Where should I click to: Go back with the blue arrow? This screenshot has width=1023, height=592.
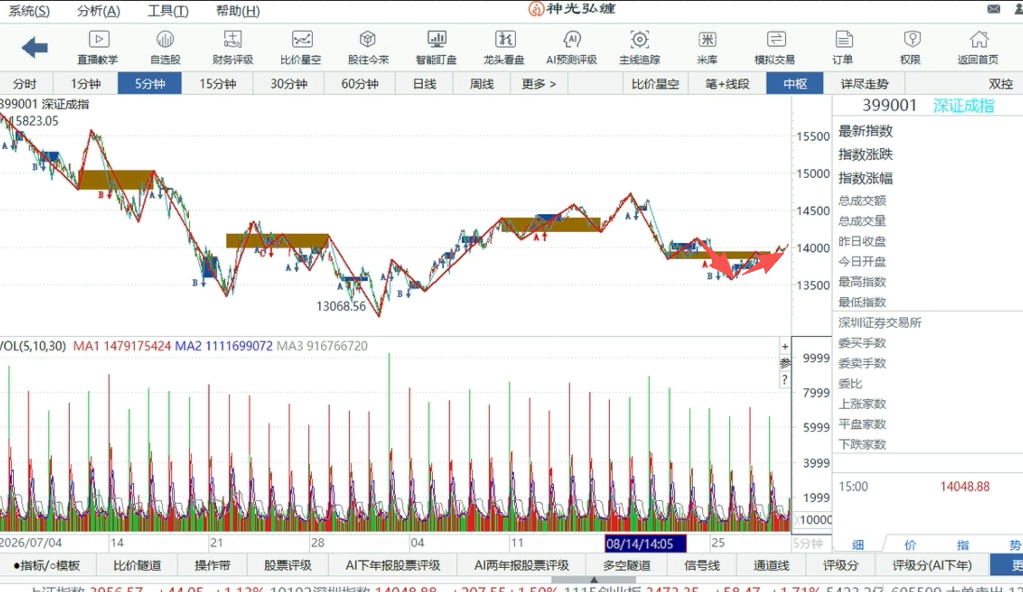[x=35, y=47]
